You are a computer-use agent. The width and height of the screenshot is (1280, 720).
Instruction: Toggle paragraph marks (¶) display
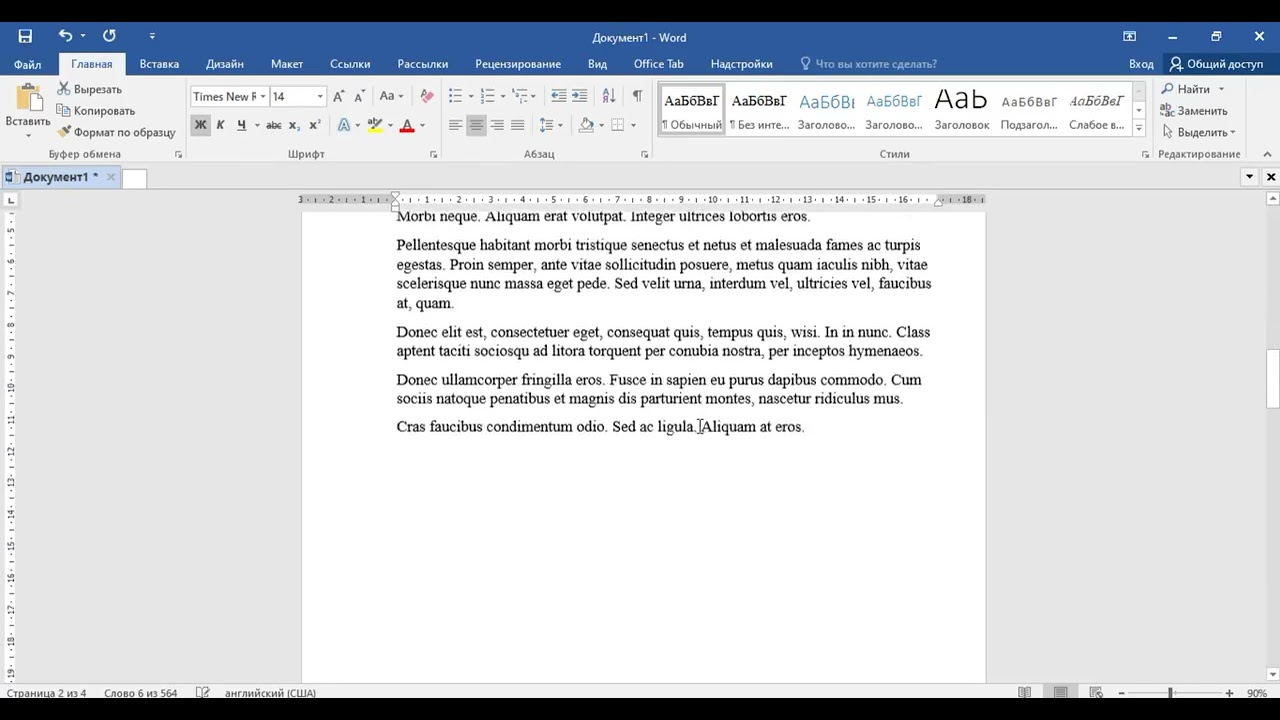click(x=637, y=96)
